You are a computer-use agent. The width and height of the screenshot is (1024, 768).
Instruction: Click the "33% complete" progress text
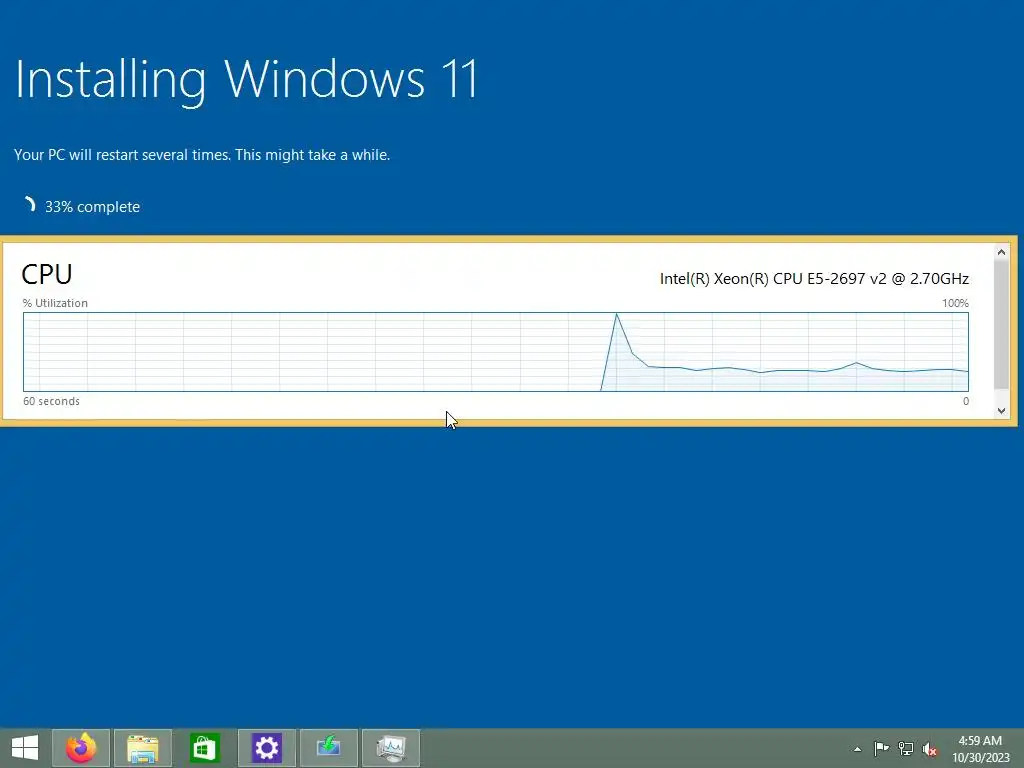pyautogui.click(x=92, y=207)
